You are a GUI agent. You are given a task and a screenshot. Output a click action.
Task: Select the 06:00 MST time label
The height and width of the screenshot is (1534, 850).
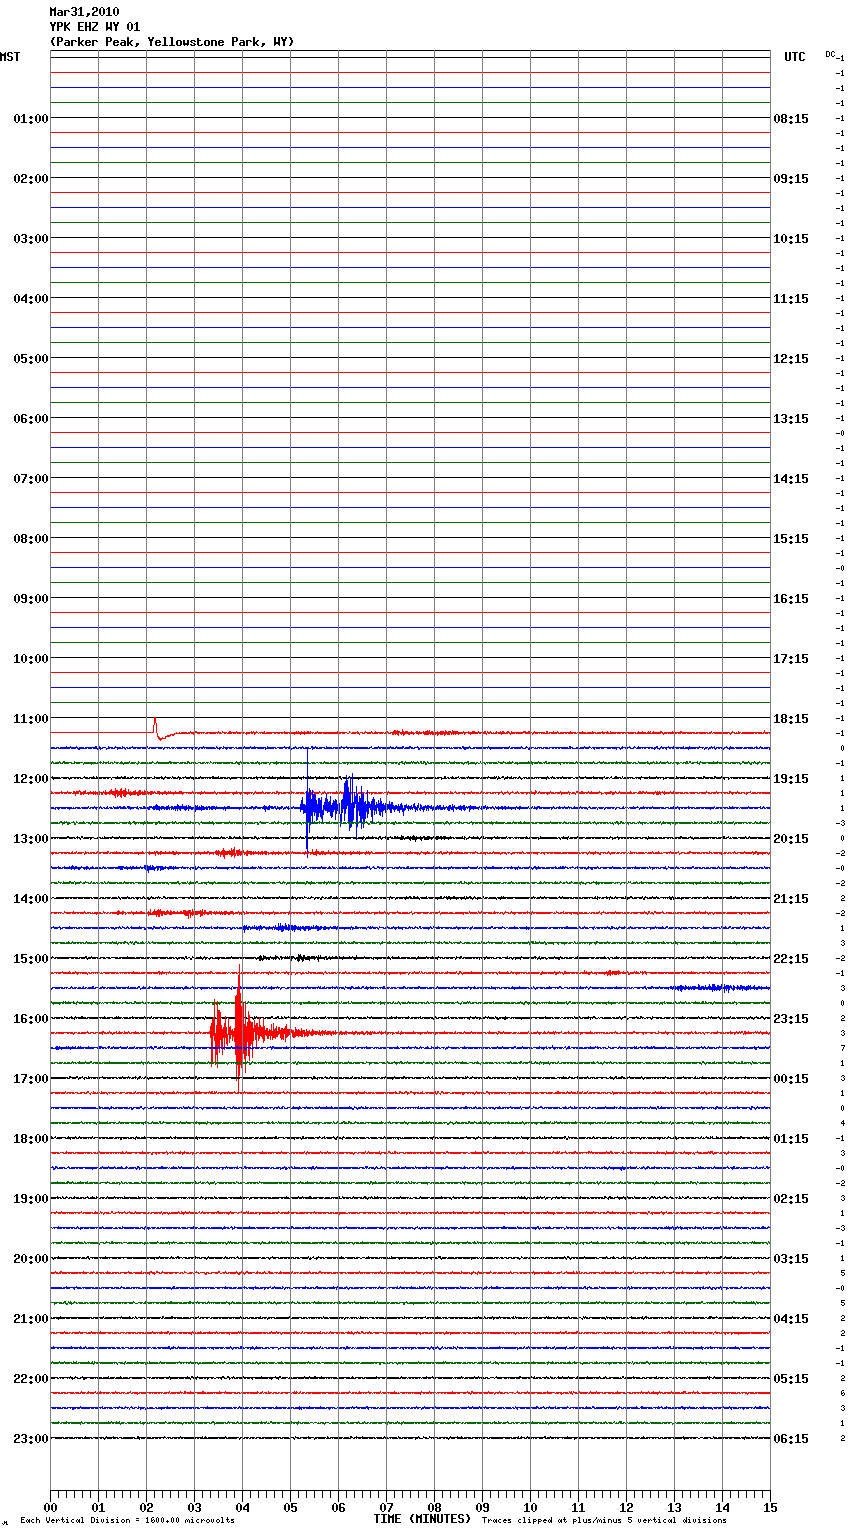tap(31, 419)
